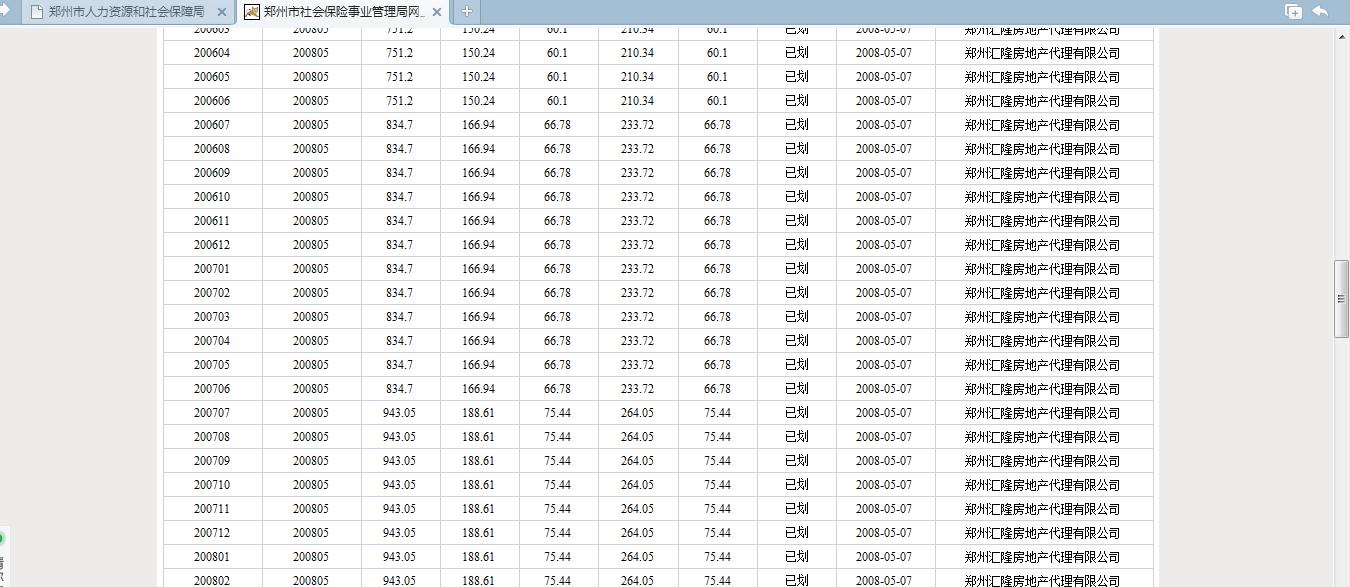Viewport: 1350px width, 587px height.
Task: Click 郑州汇隆房地产代理有限公司 in the 200703 row
Action: (1042, 317)
